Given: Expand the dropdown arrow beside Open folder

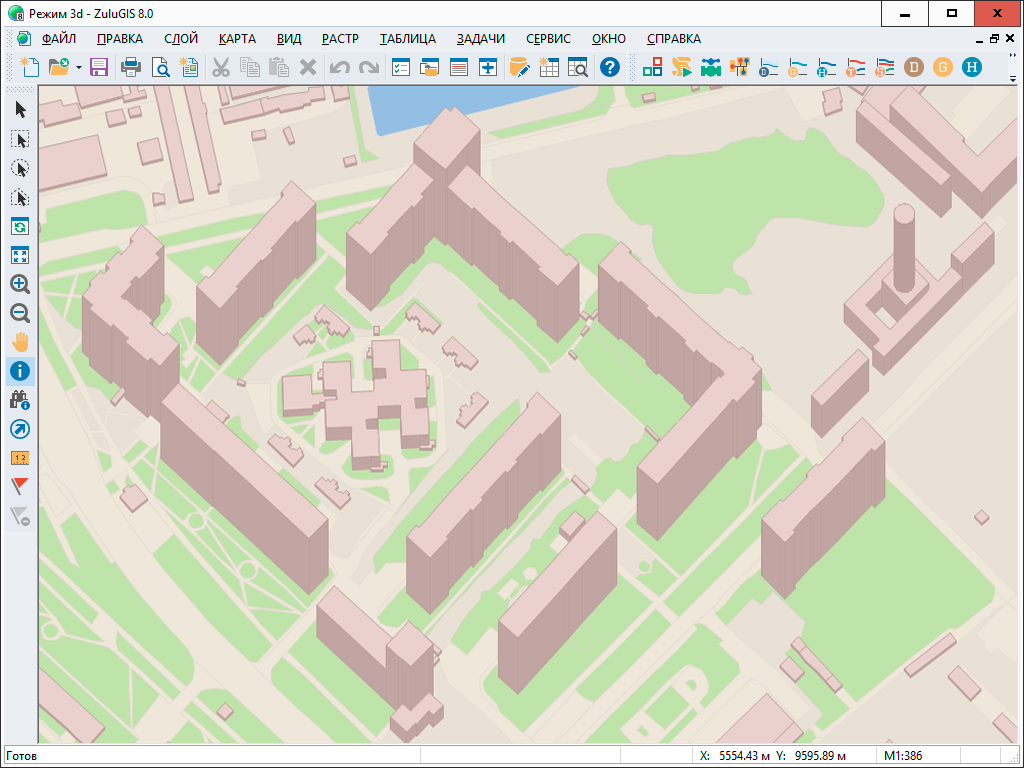Looking at the screenshot, I should 78,68.
